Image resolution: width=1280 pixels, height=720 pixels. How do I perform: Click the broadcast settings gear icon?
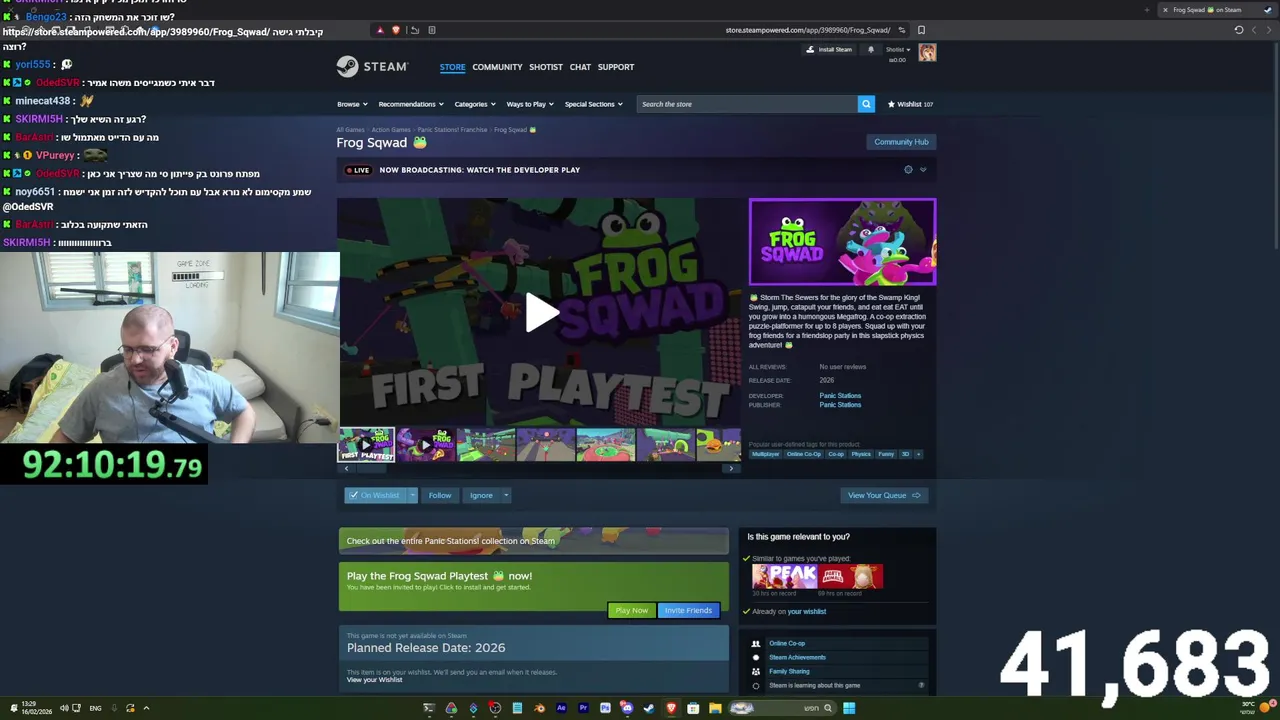[908, 170]
